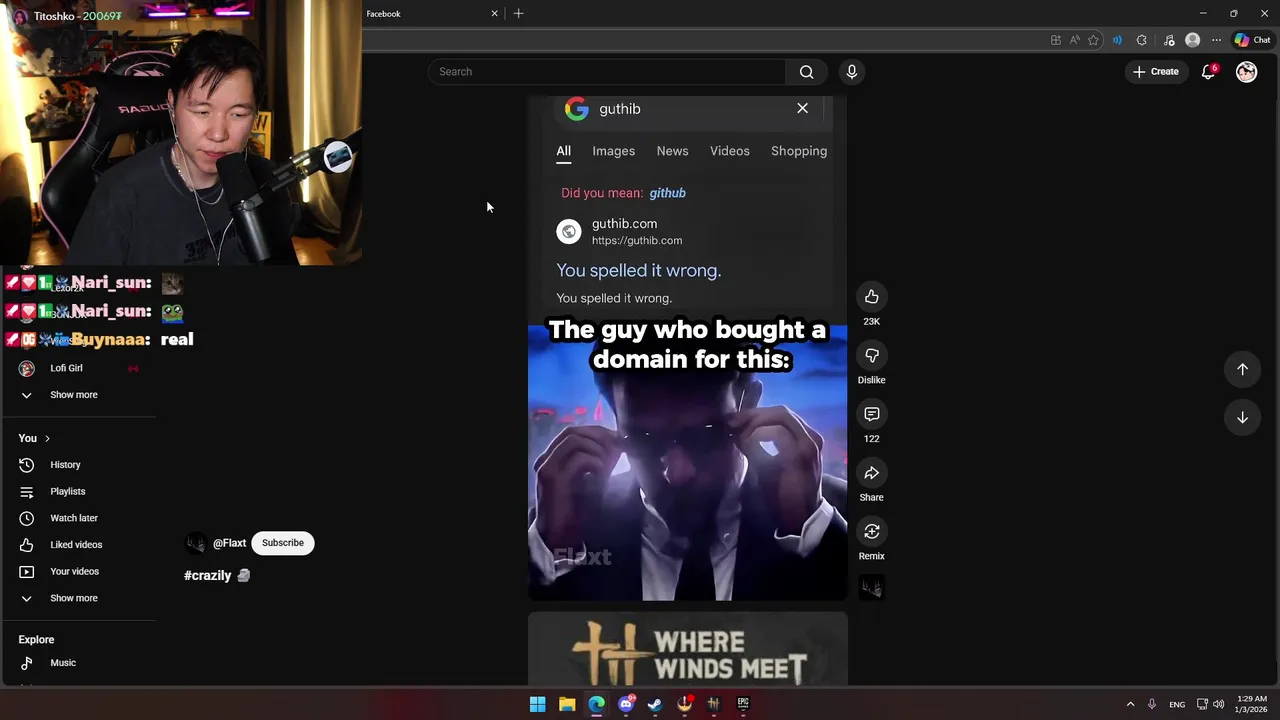The image size is (1280, 720).
Task: Go to the next Short with the down arrow
Action: (1242, 418)
